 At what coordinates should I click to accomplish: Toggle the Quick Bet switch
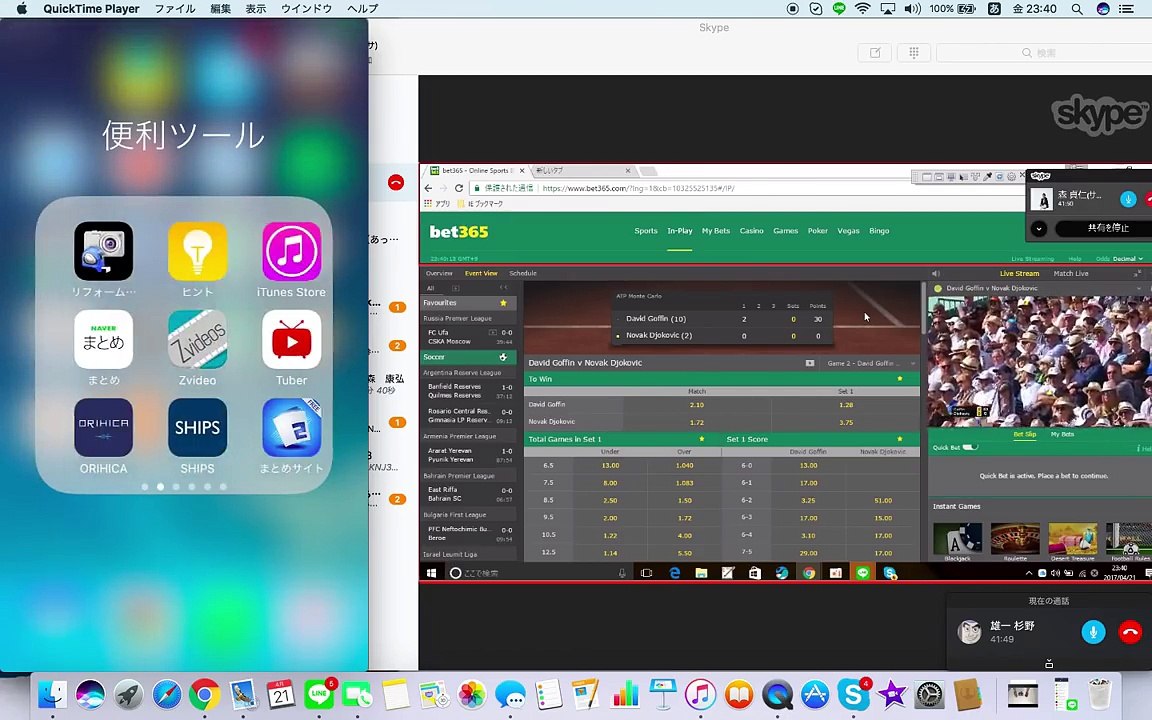click(x=971, y=447)
